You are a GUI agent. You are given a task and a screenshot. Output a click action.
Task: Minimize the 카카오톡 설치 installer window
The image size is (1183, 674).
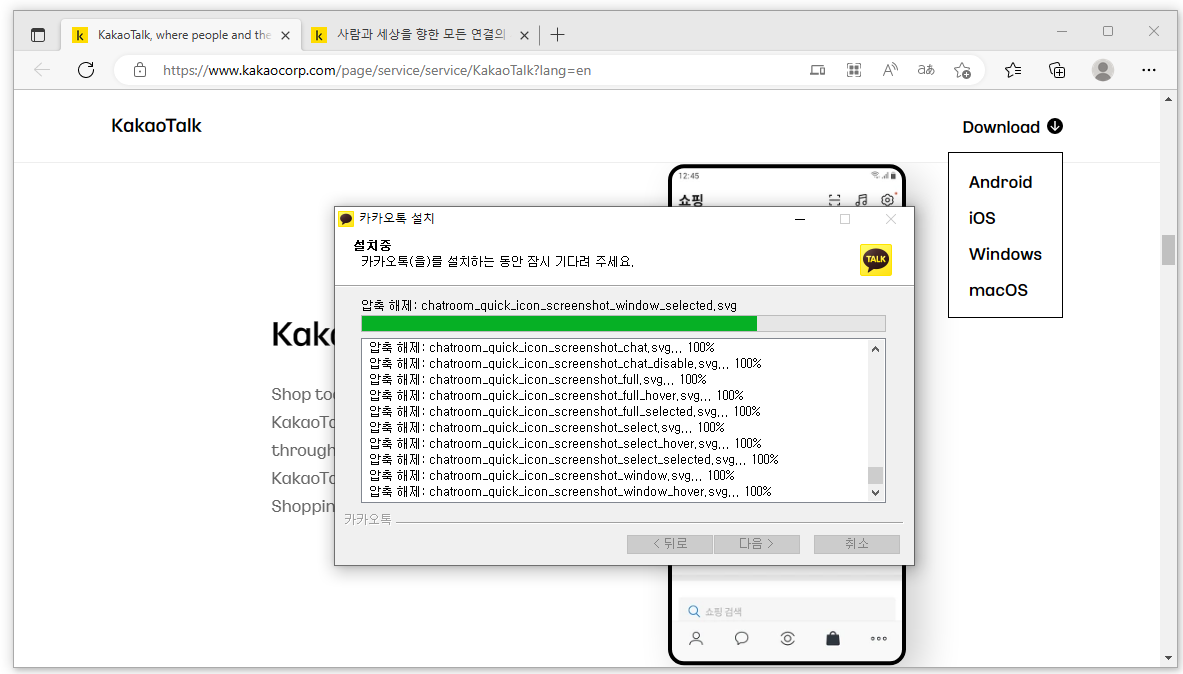800,219
